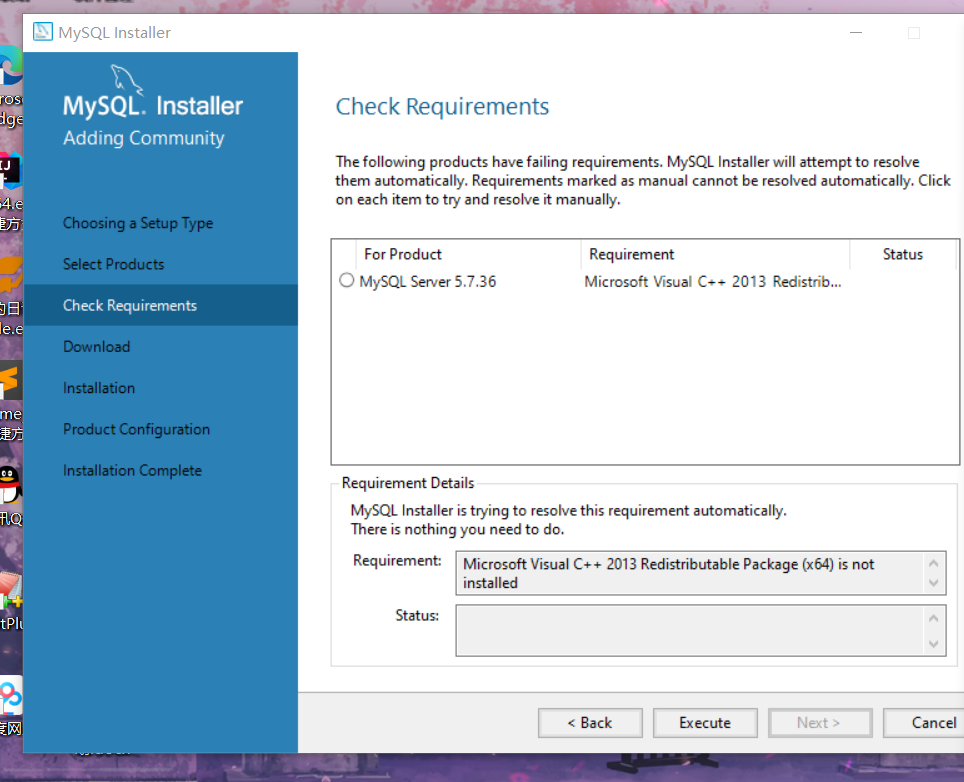Image resolution: width=964 pixels, height=782 pixels.
Task: Click up arrow in Status details box
Action: coord(933,618)
